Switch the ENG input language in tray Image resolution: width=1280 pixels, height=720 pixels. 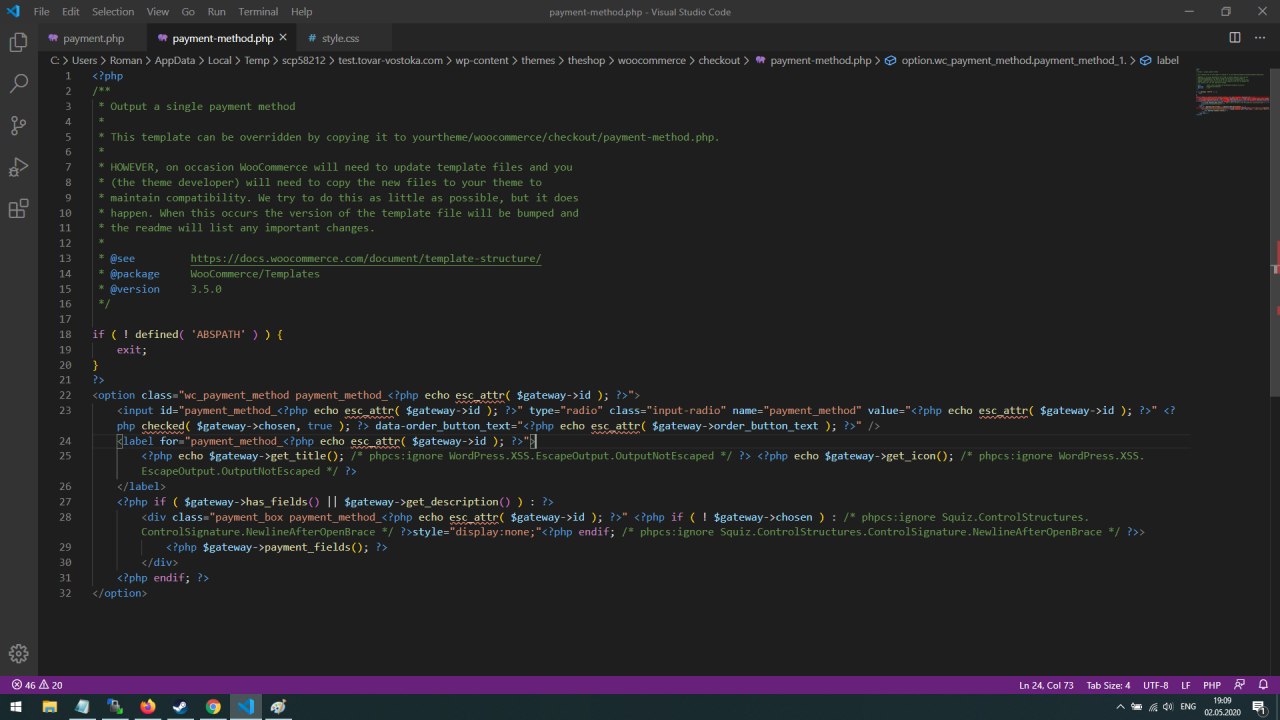pos(1188,706)
